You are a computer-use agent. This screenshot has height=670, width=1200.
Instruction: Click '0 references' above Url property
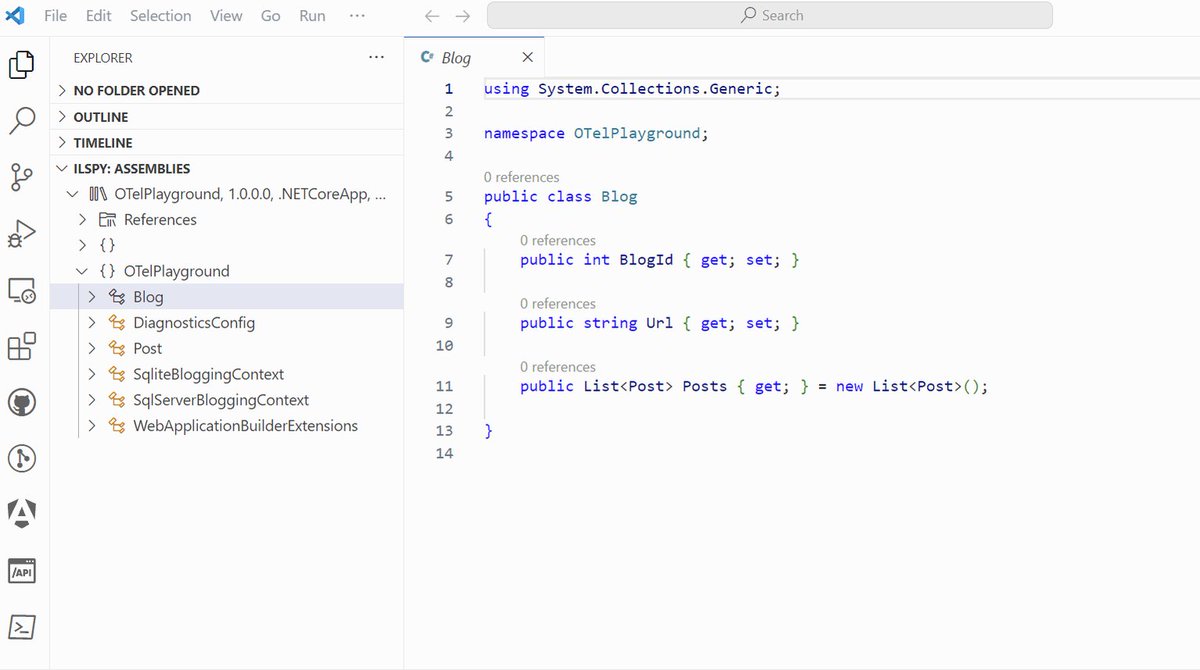pyautogui.click(x=558, y=303)
